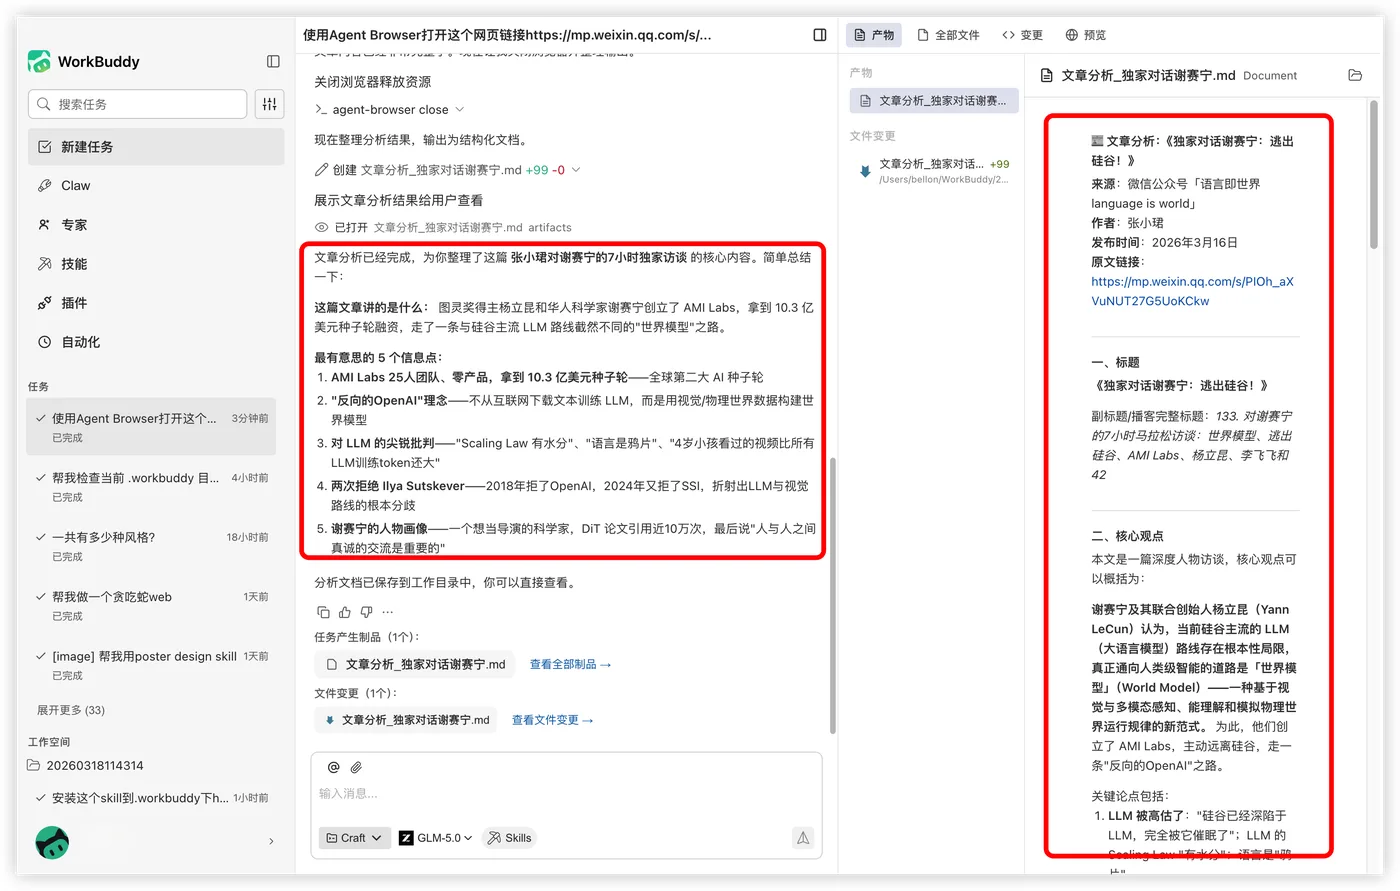This screenshot has width=1400, height=891.
Task: Switch to the 预览 tab
Action: [1086, 35]
